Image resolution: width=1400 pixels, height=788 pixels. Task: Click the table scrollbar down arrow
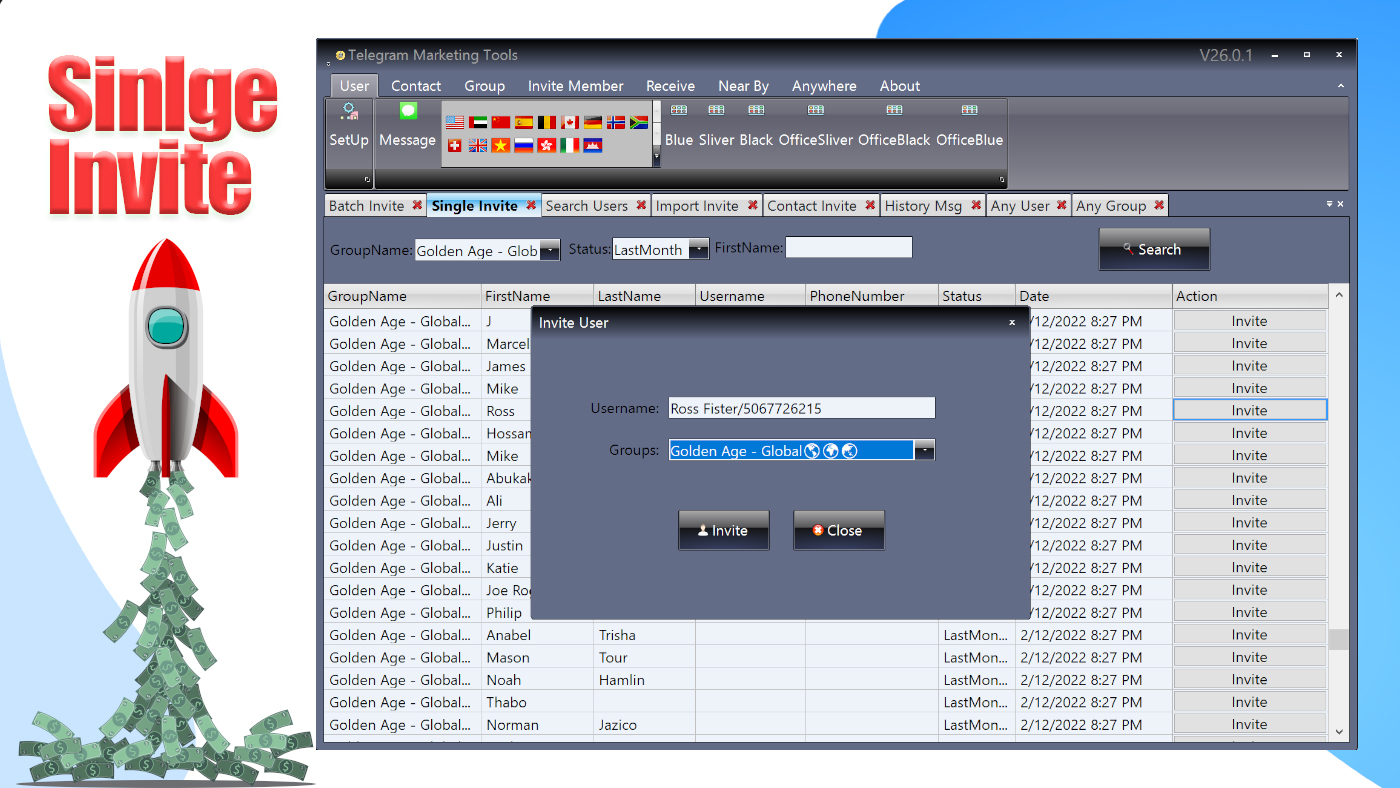click(1338, 731)
